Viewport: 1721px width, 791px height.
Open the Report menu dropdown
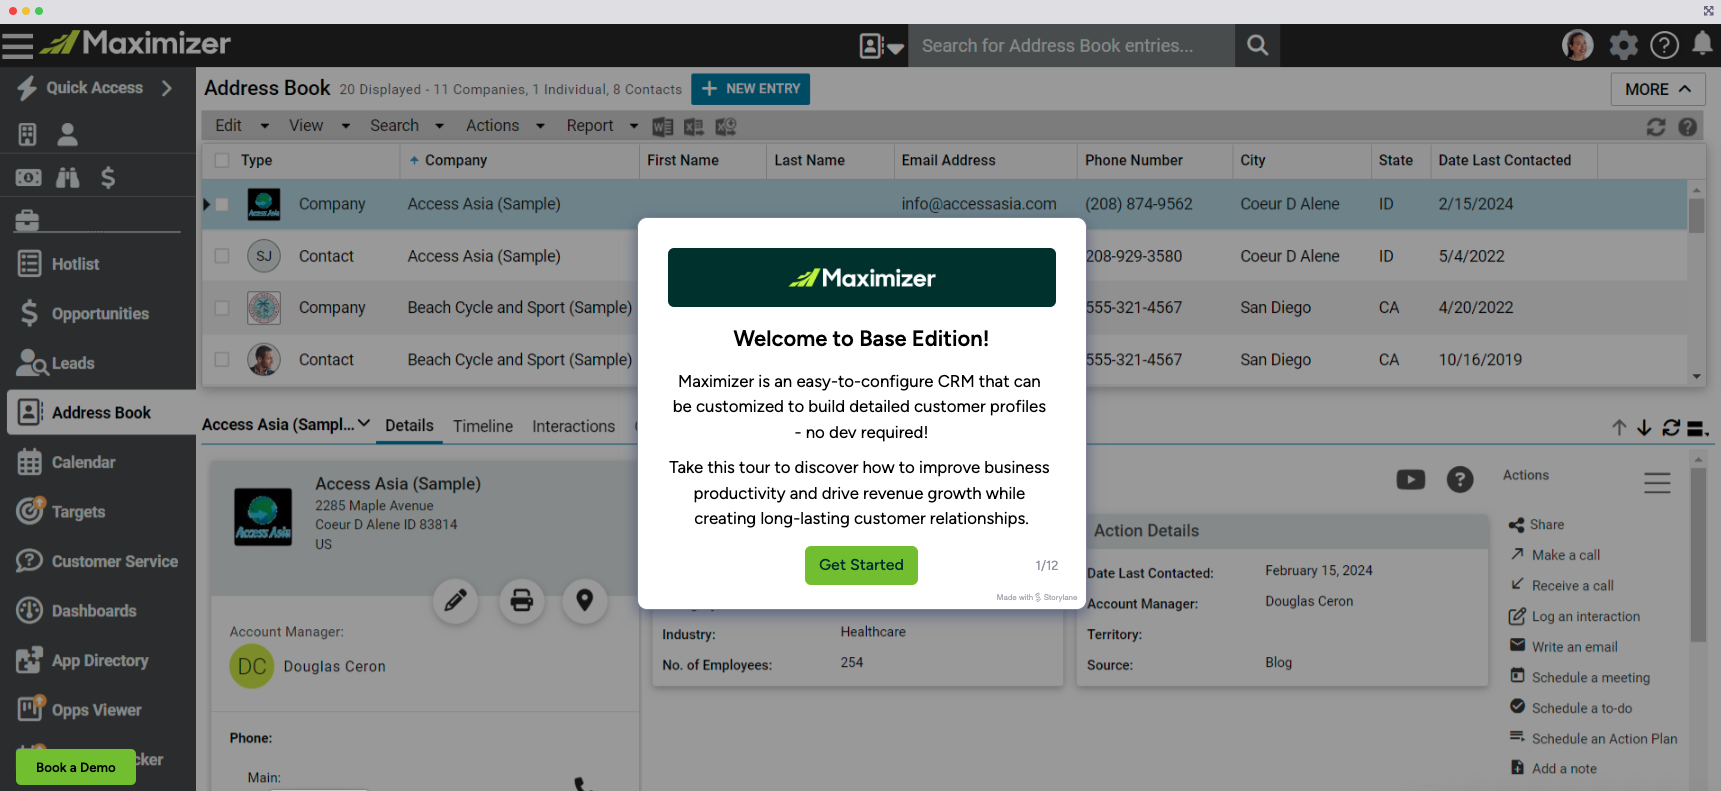coord(602,126)
